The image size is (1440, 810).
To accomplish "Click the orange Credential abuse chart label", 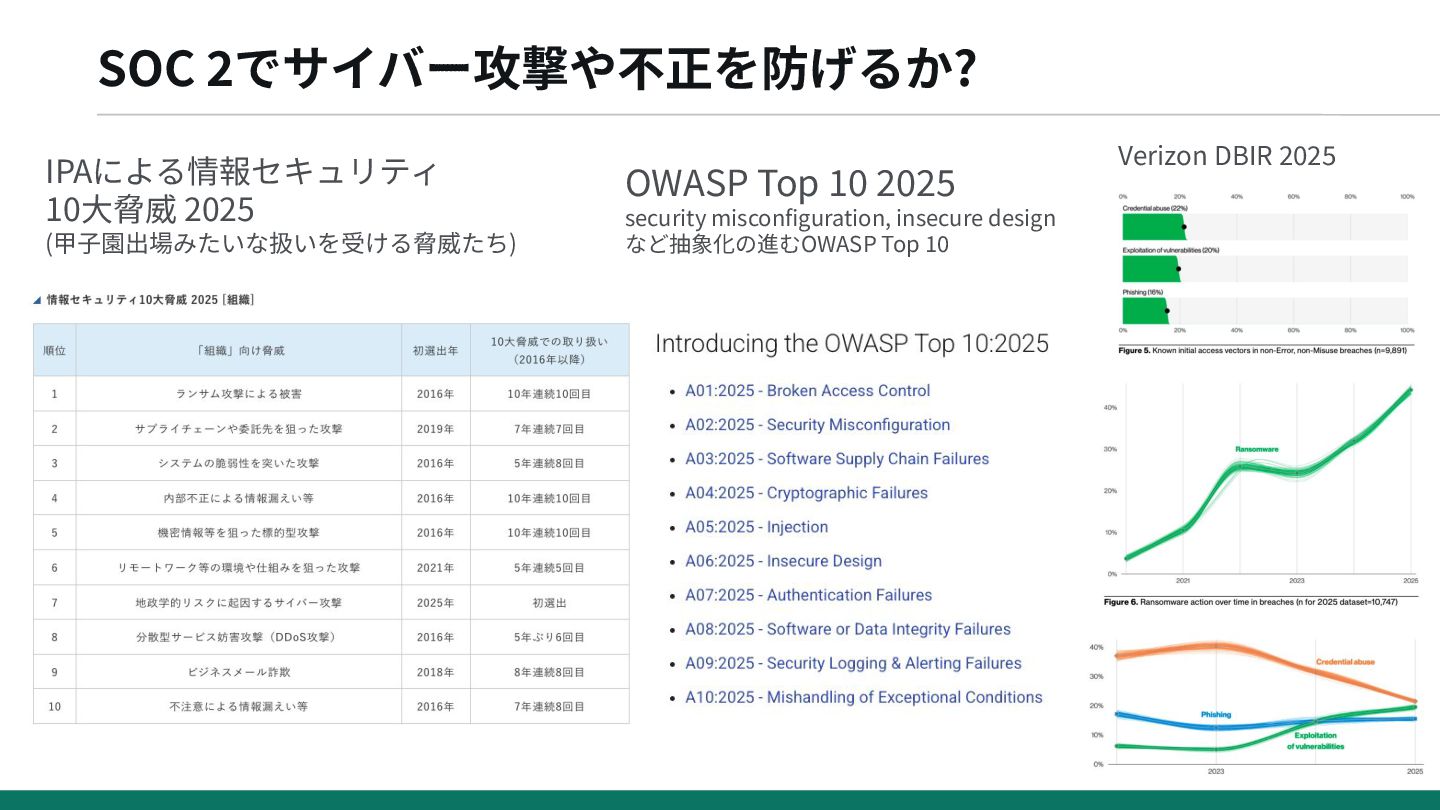I will (1345, 662).
